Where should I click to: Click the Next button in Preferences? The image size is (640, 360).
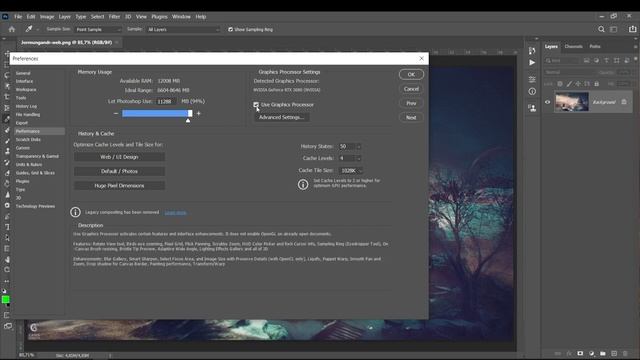pos(411,117)
